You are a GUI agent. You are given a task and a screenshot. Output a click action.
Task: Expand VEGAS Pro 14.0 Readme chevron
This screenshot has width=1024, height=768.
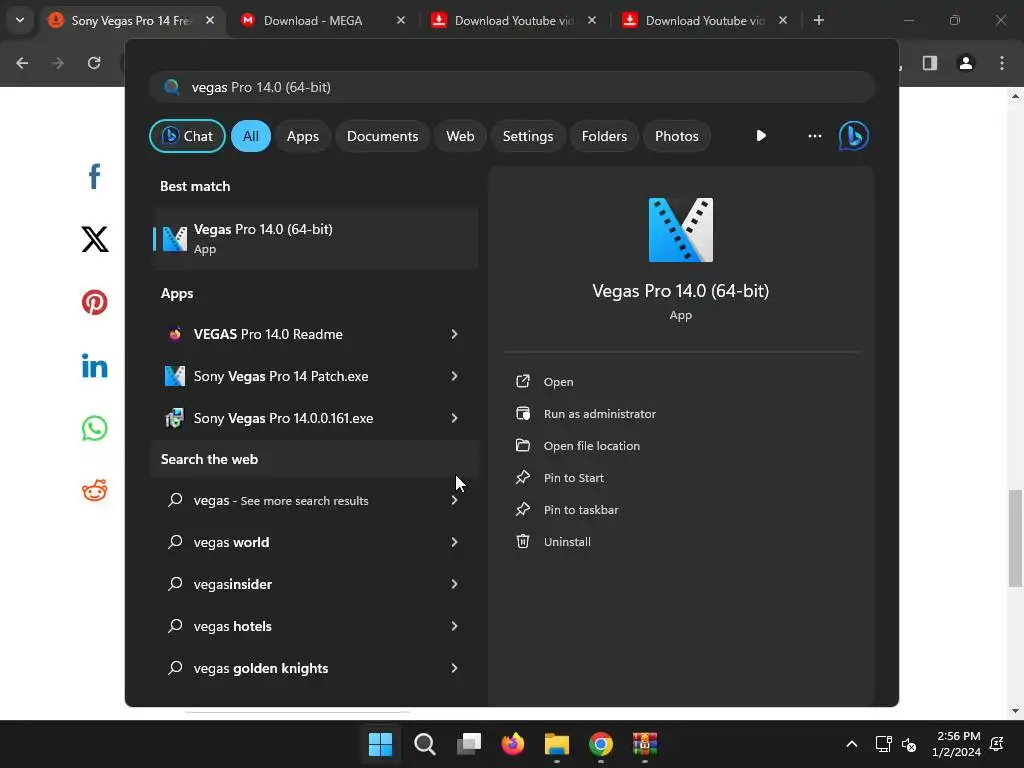(454, 334)
